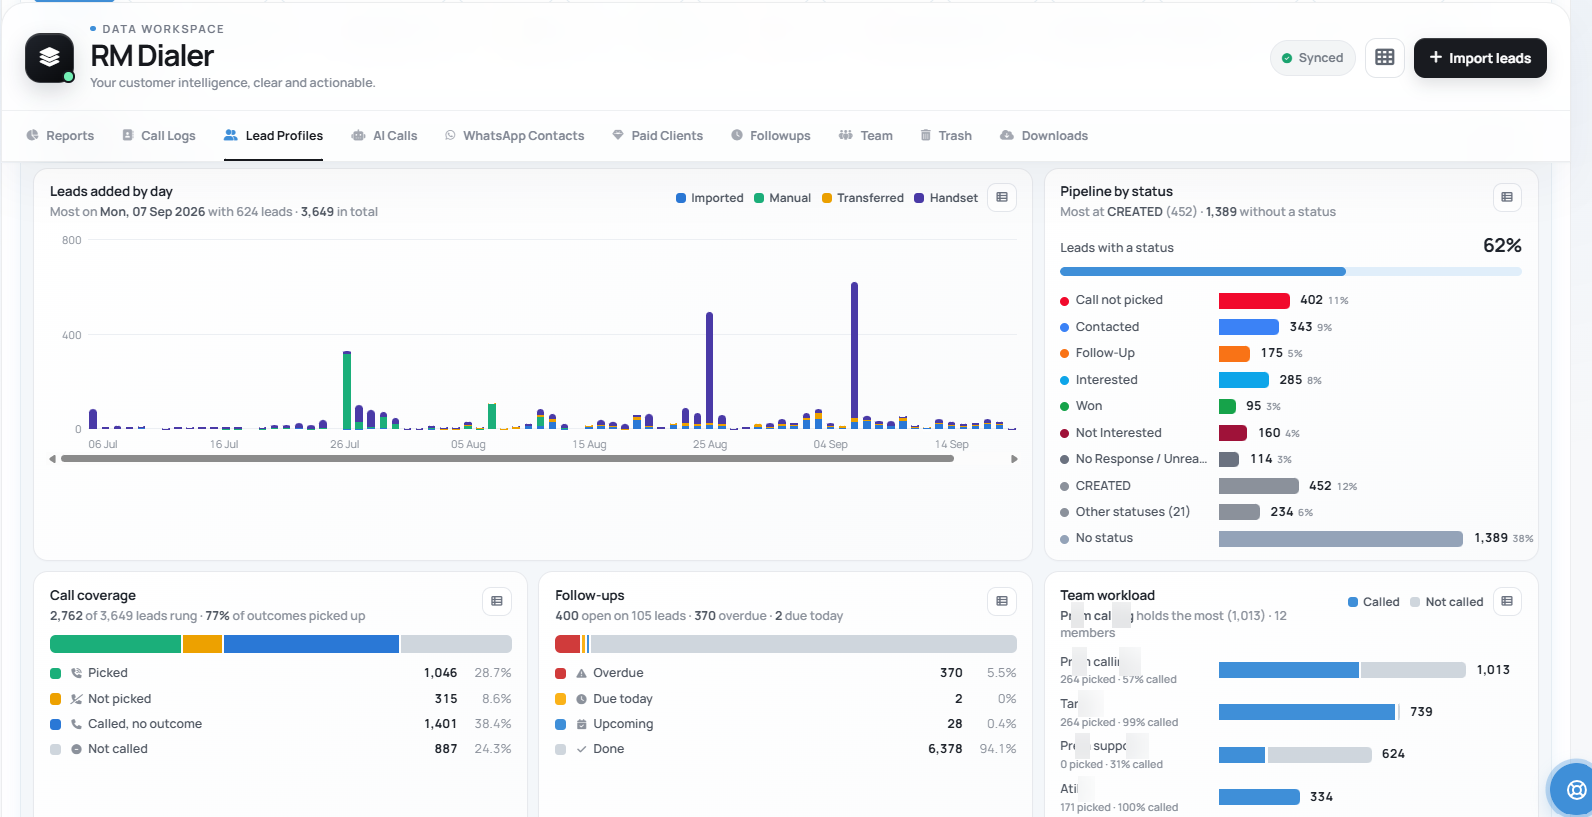This screenshot has height=817, width=1592.
Task: Click the Leads with a status progress bar
Action: point(1291,271)
